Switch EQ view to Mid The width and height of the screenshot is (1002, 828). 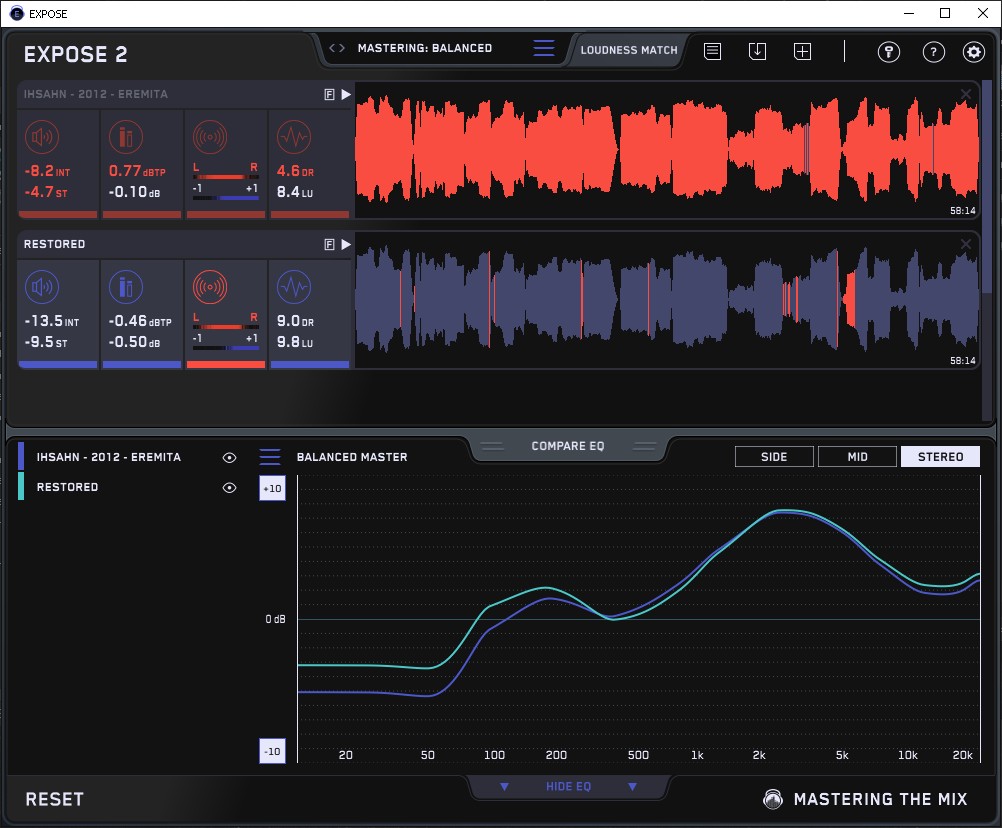(857, 457)
